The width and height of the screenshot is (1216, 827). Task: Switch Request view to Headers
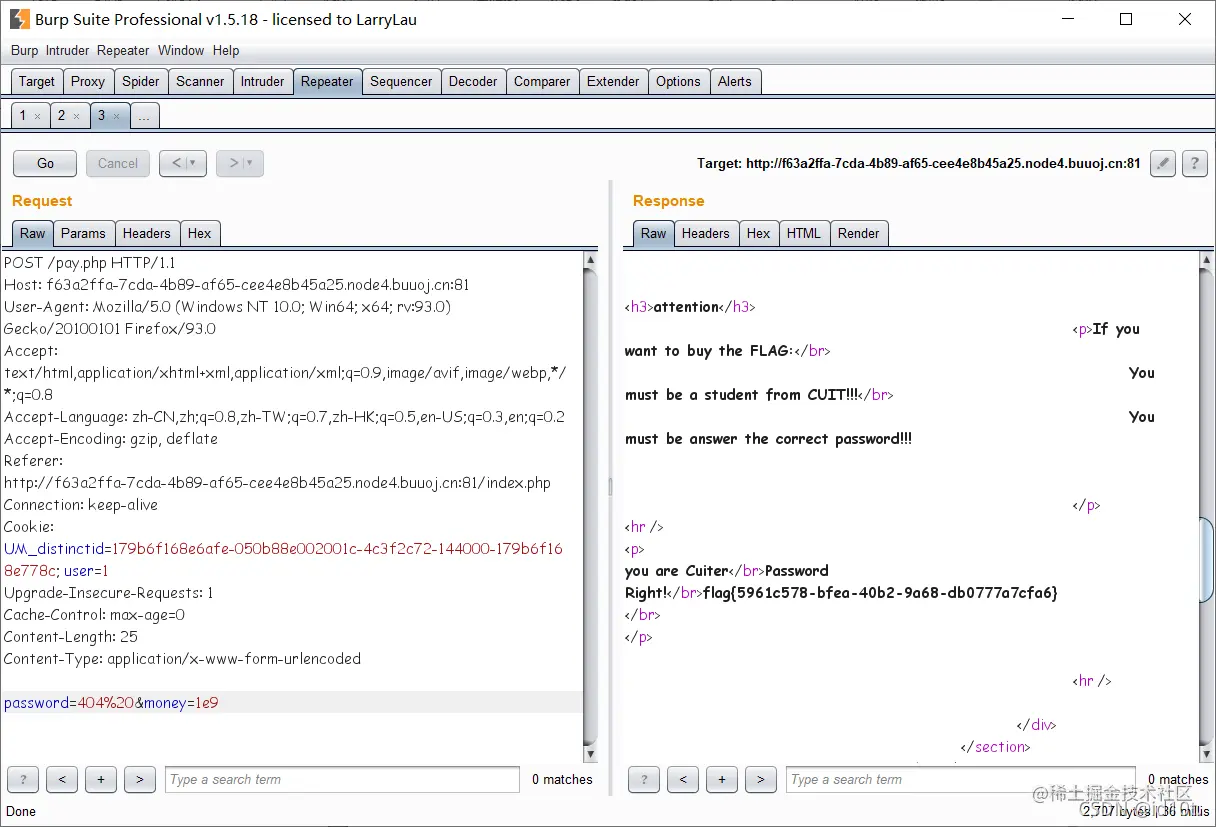147,233
